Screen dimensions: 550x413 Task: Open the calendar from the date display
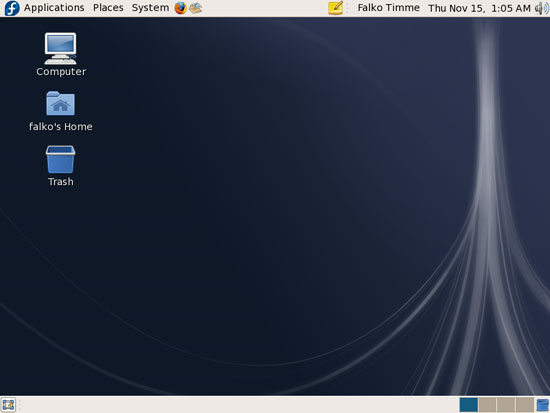pyautogui.click(x=479, y=8)
